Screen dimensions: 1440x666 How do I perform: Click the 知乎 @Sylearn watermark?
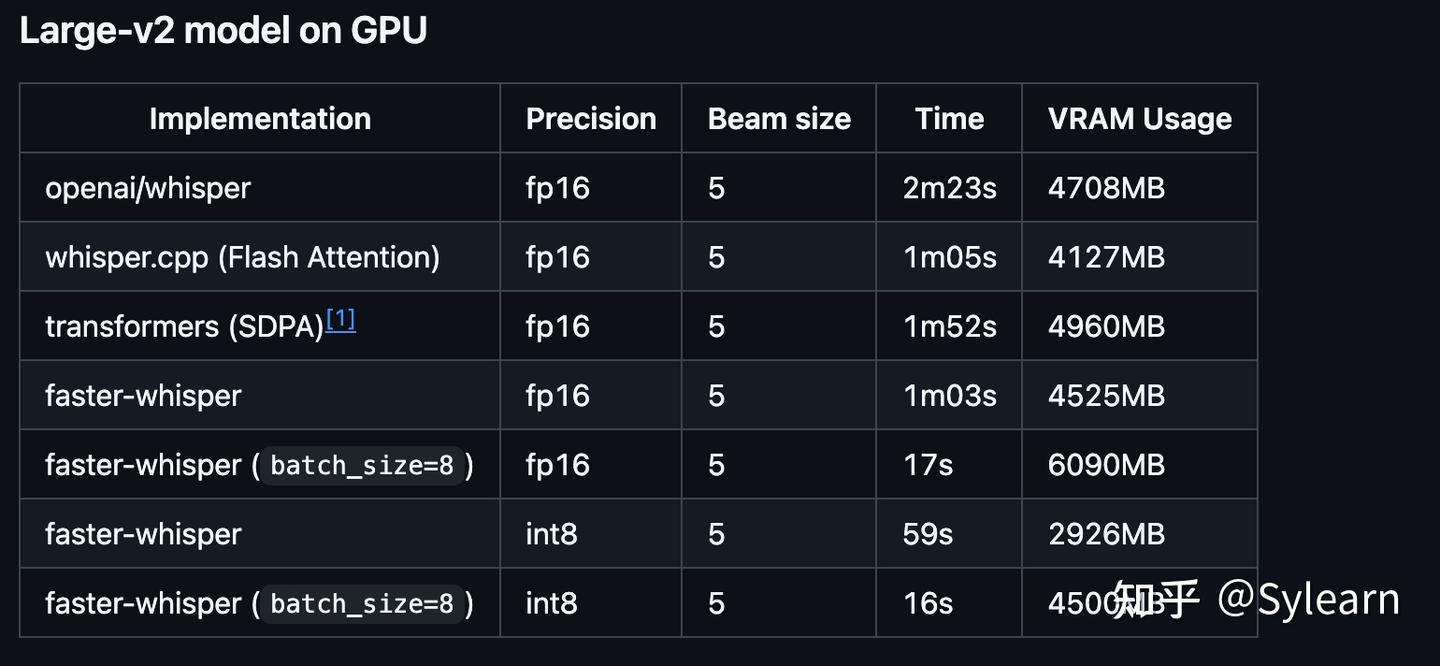1256,599
